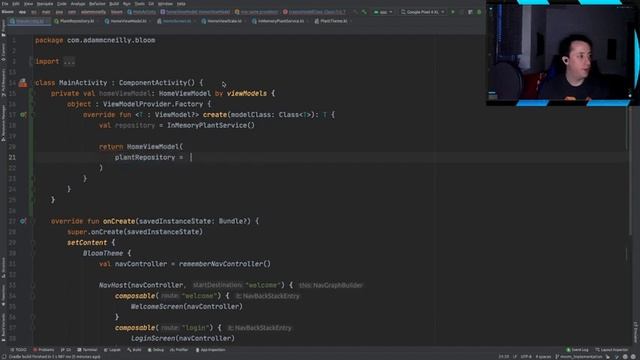Viewport: 640px width, 360px height.
Task: Open the Layout Inspector
Action: [x=611, y=350]
